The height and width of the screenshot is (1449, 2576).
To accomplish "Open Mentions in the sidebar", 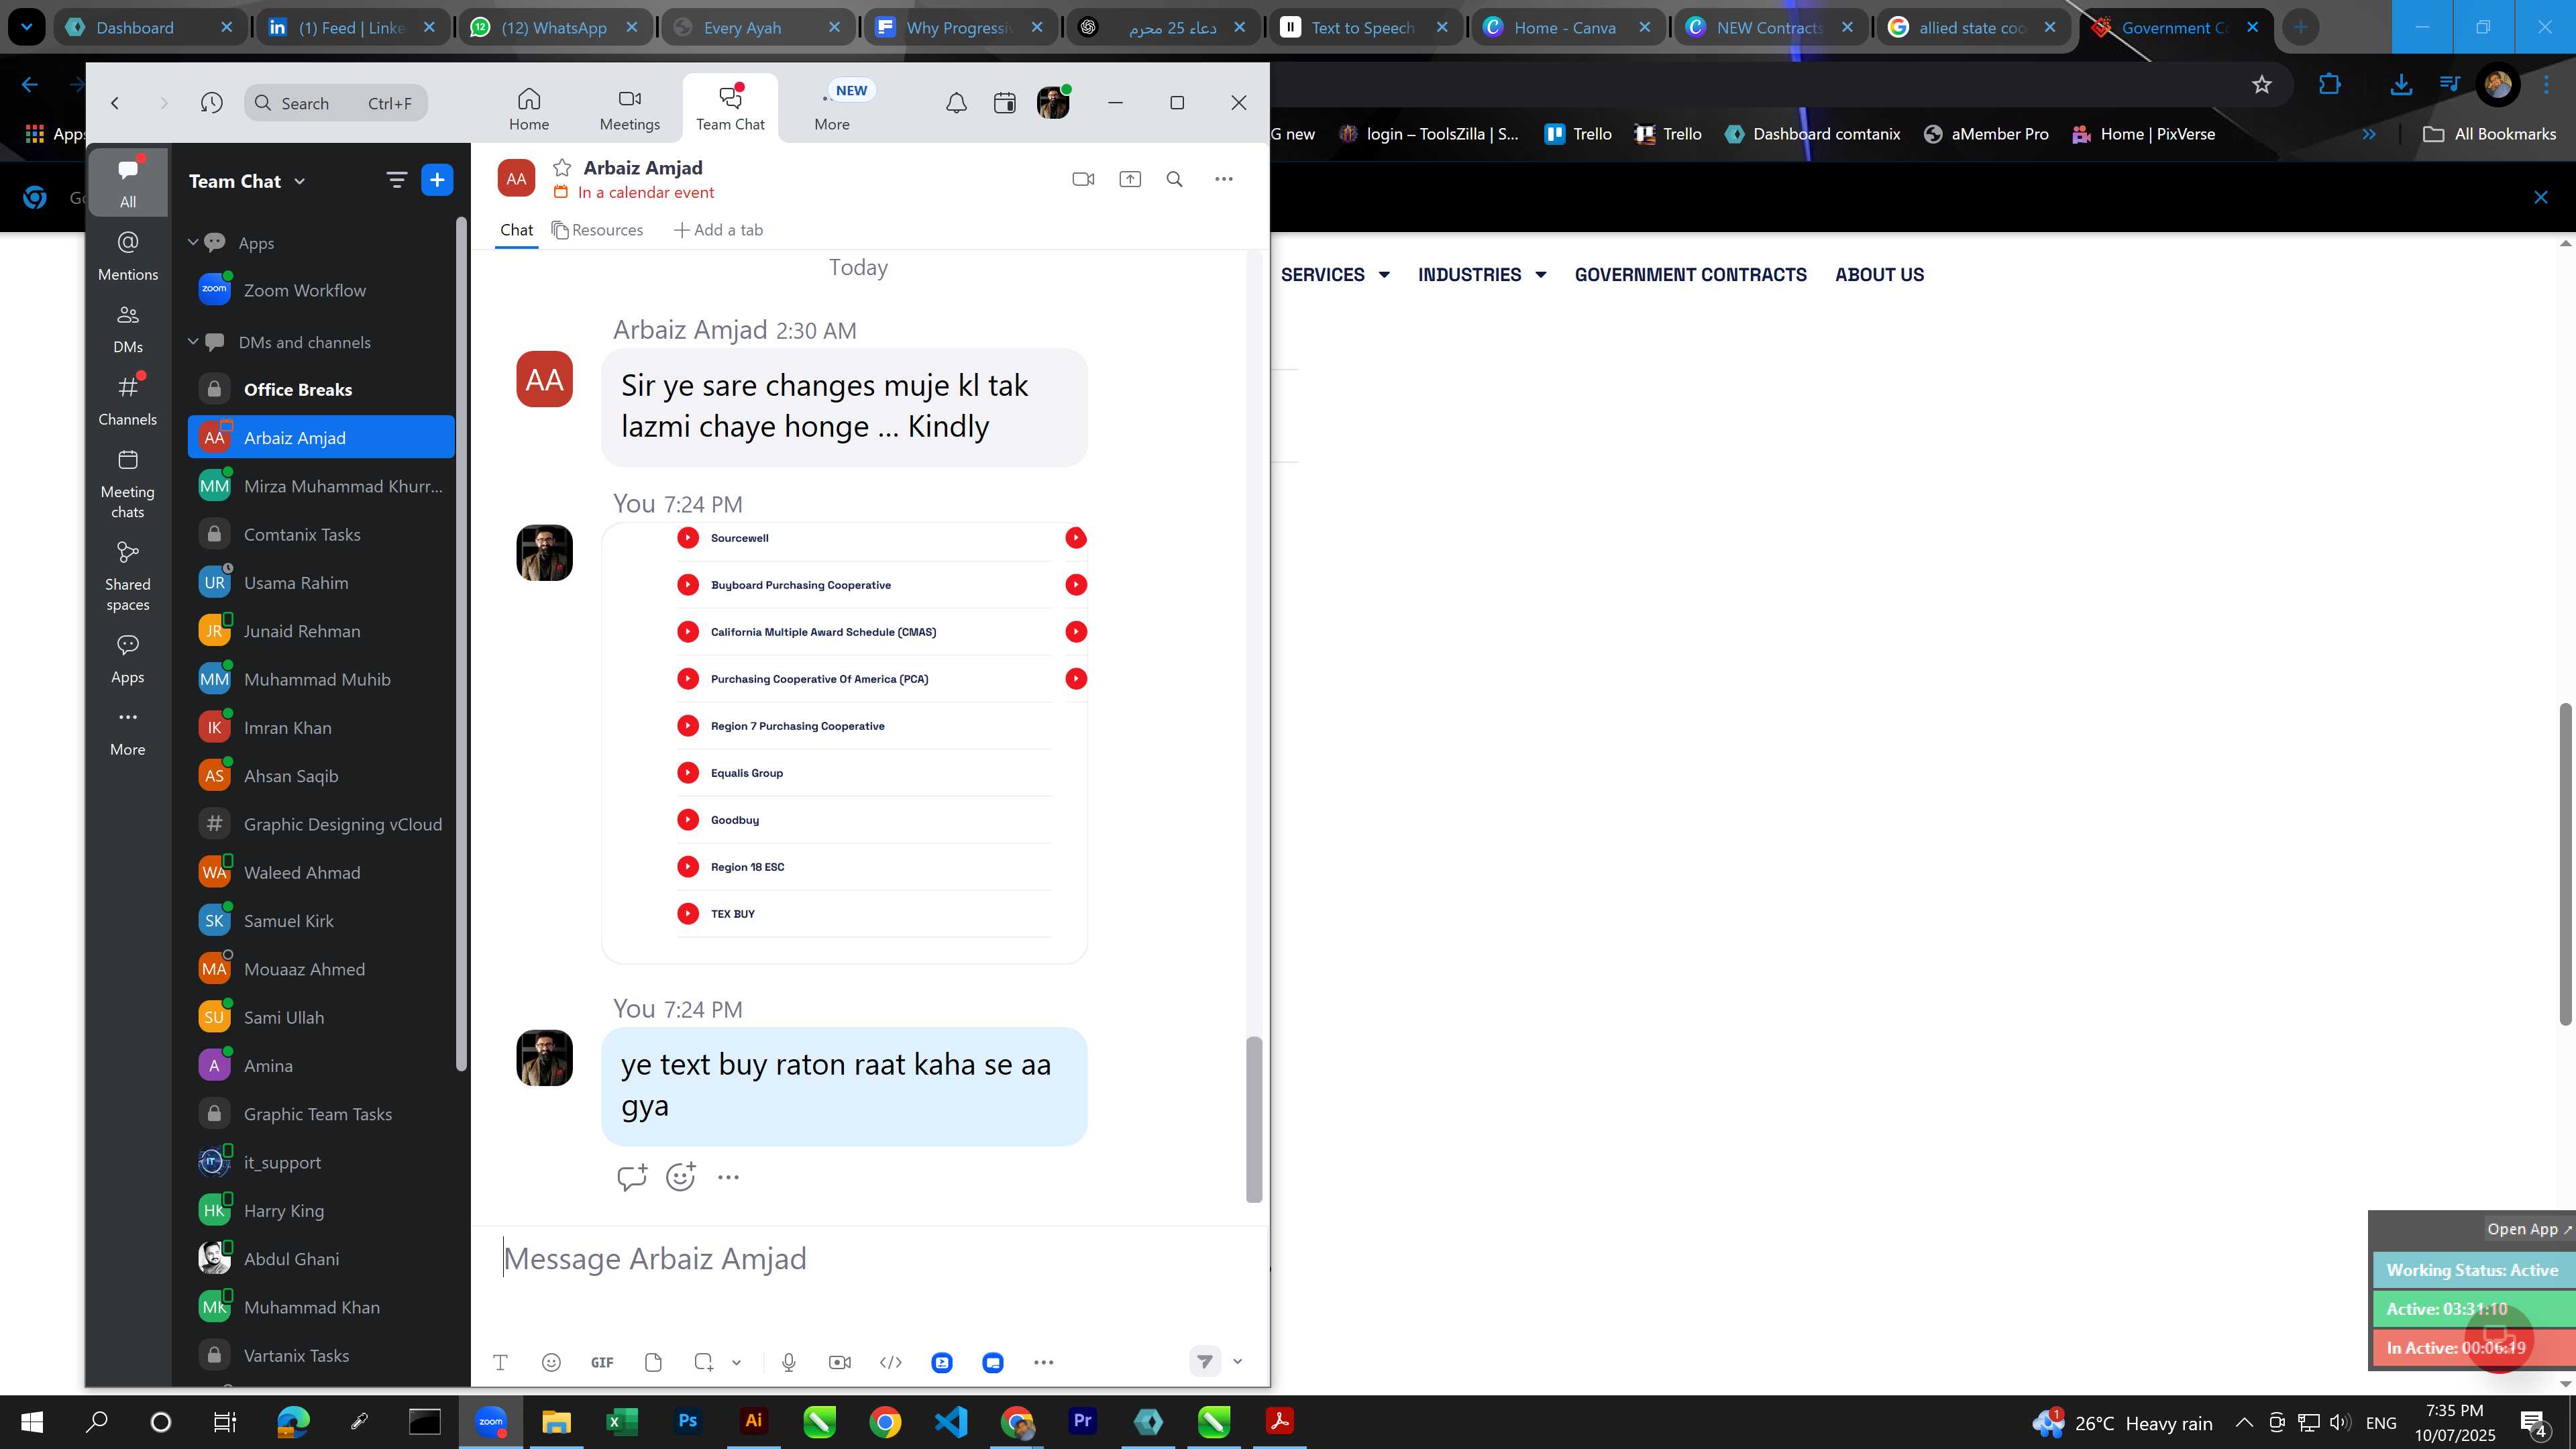I will 128,256.
